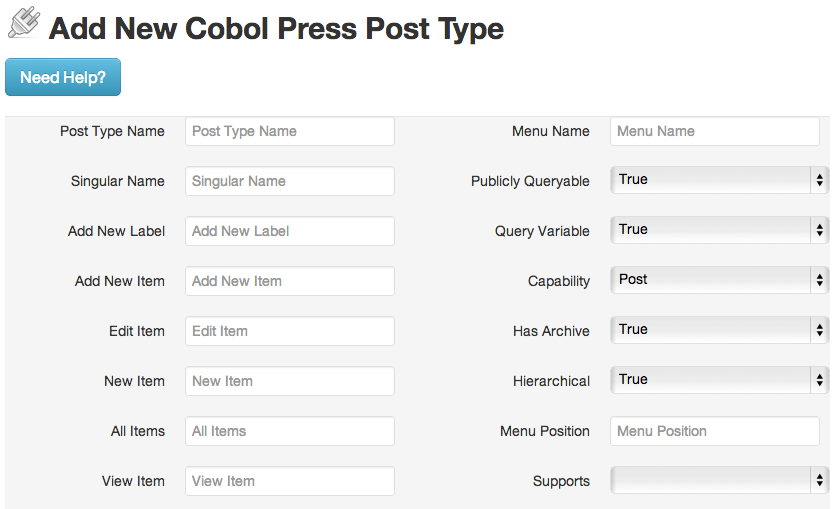Select the Add New Label text box
This screenshot has width=838, height=509.
(290, 231)
